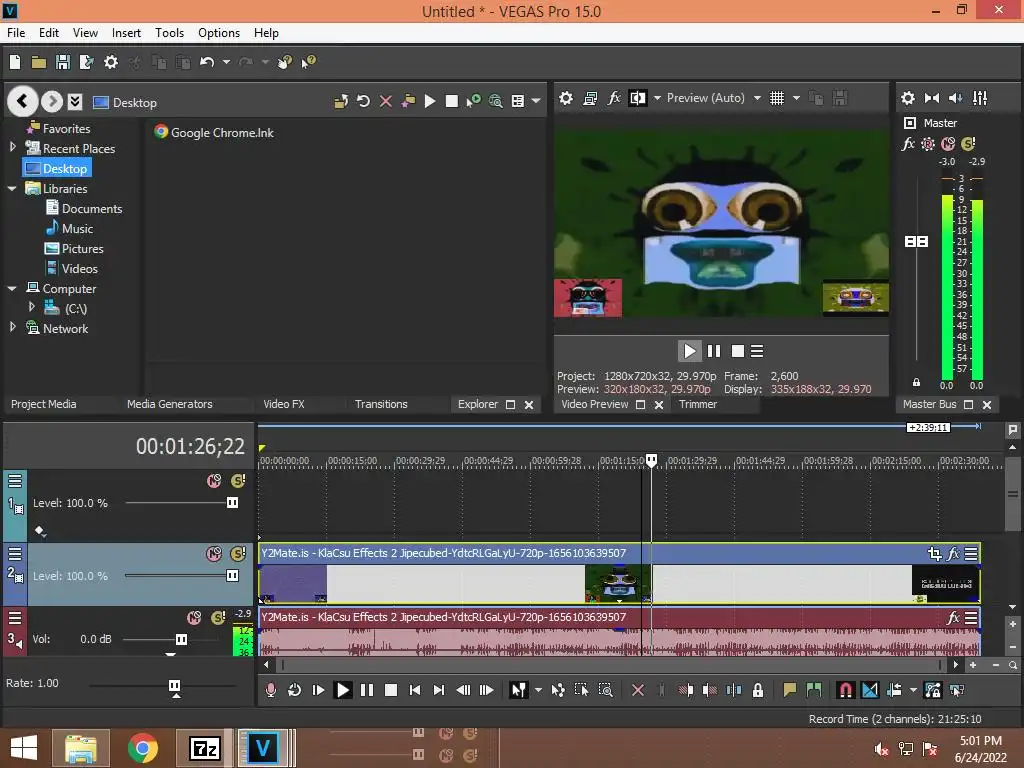Viewport: 1024px width, 768px height.
Task: Click audio track Vol slider handle
Action: tap(182, 639)
